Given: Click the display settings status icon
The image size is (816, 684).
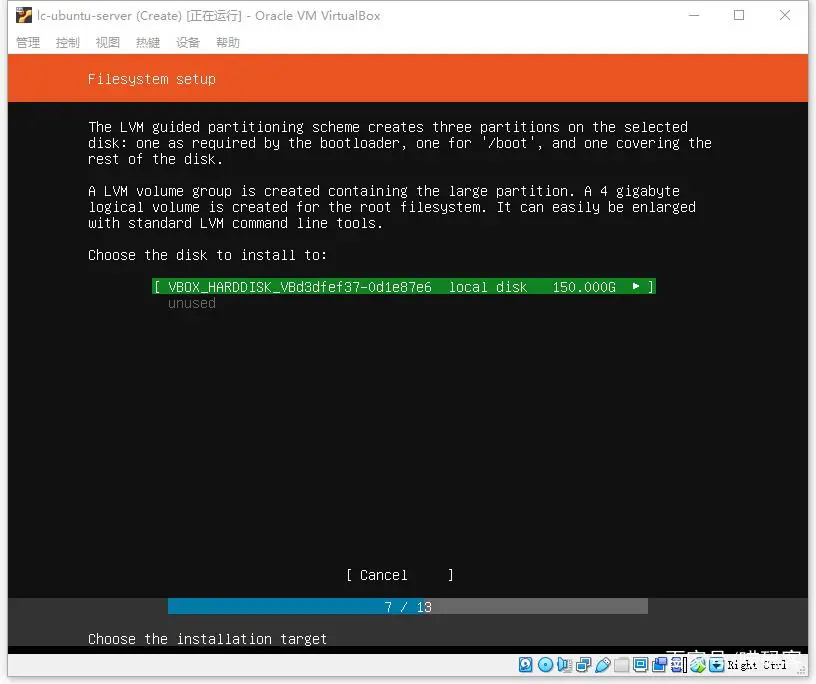Looking at the screenshot, I should (641, 665).
